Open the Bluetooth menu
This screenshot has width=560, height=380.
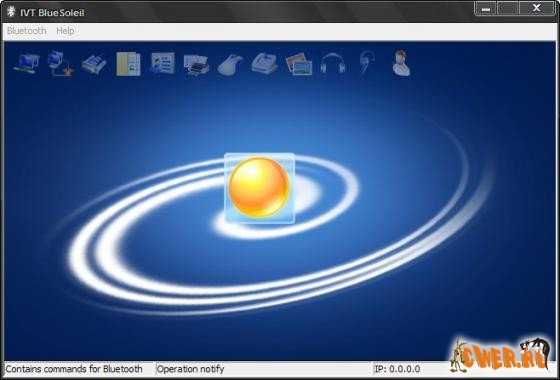[27, 31]
